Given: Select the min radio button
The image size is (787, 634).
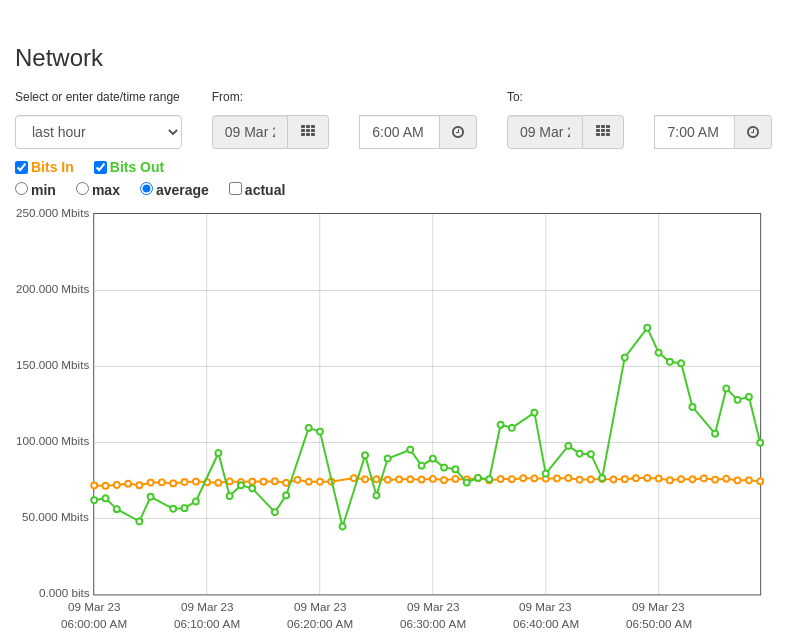Looking at the screenshot, I should (22, 189).
